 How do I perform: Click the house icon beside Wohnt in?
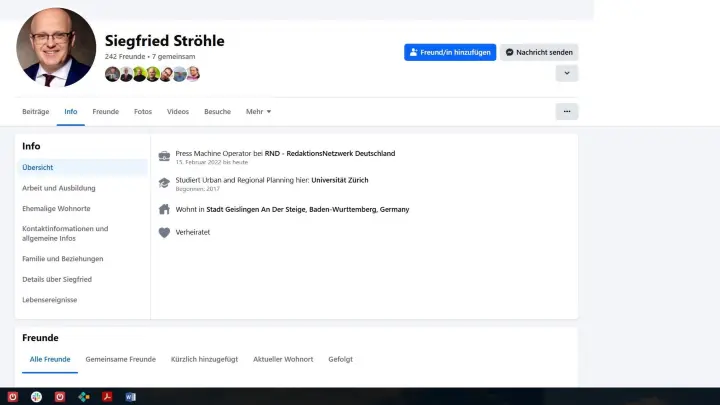[164, 209]
